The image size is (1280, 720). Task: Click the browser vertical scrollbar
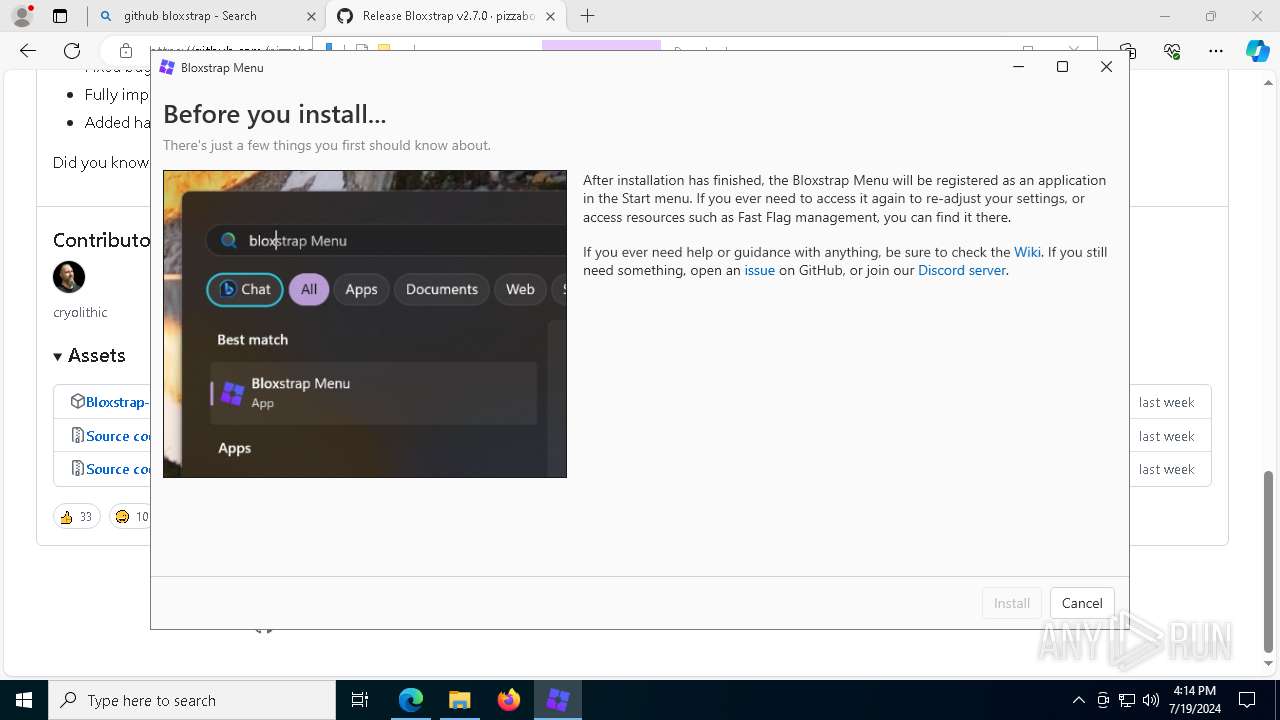[1268, 560]
